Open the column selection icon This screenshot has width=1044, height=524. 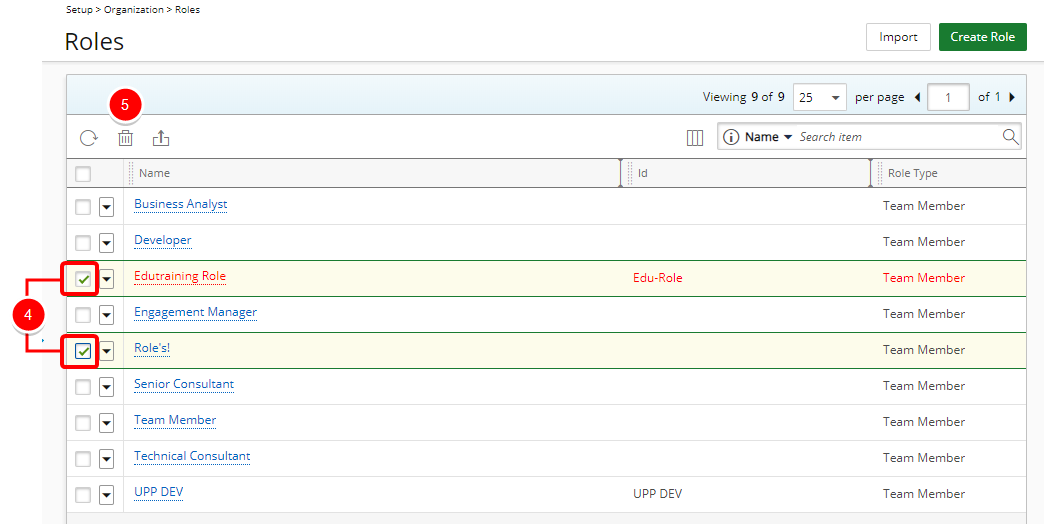coord(694,138)
